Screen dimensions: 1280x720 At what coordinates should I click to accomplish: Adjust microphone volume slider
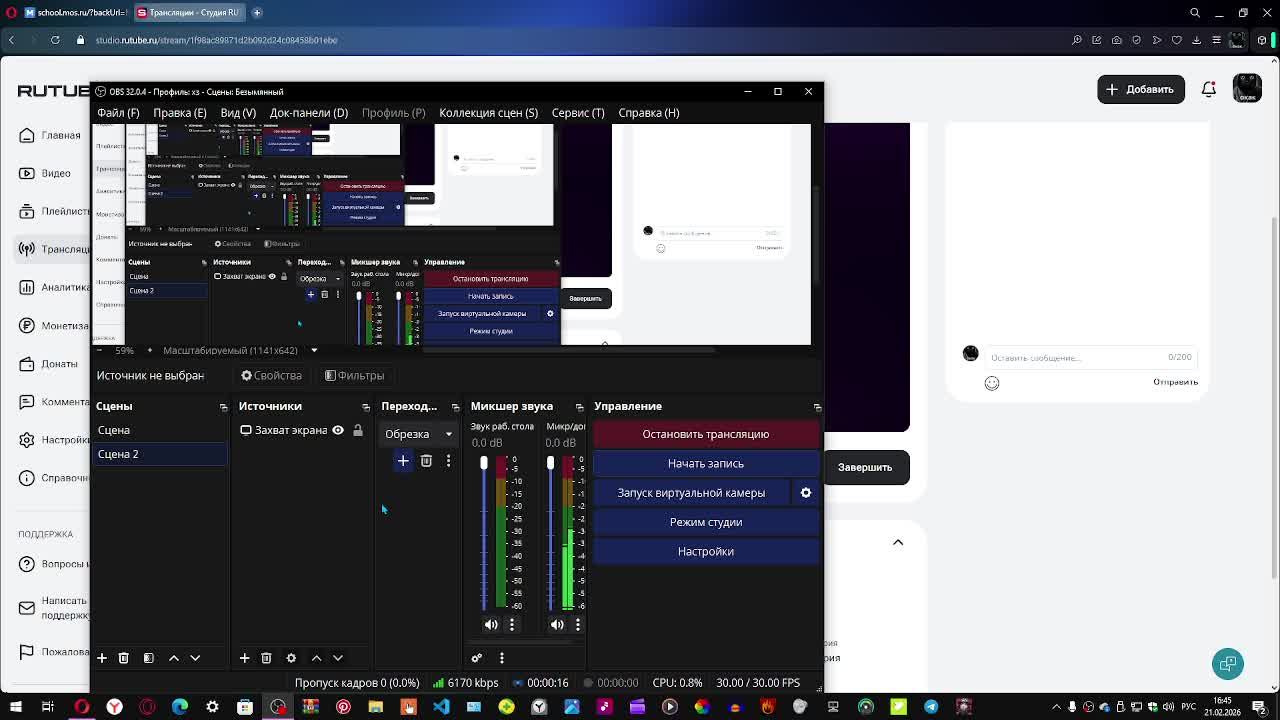tap(550, 463)
